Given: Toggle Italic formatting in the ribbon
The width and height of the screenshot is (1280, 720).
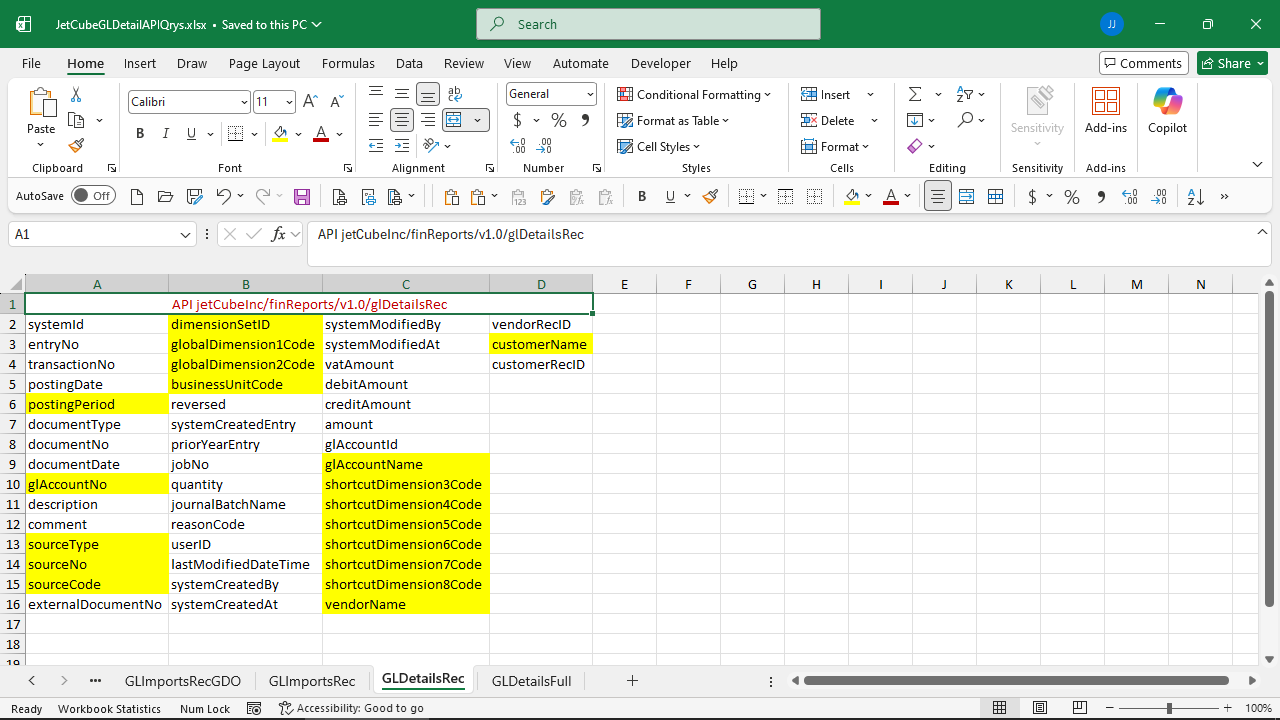Looking at the screenshot, I should [166, 134].
